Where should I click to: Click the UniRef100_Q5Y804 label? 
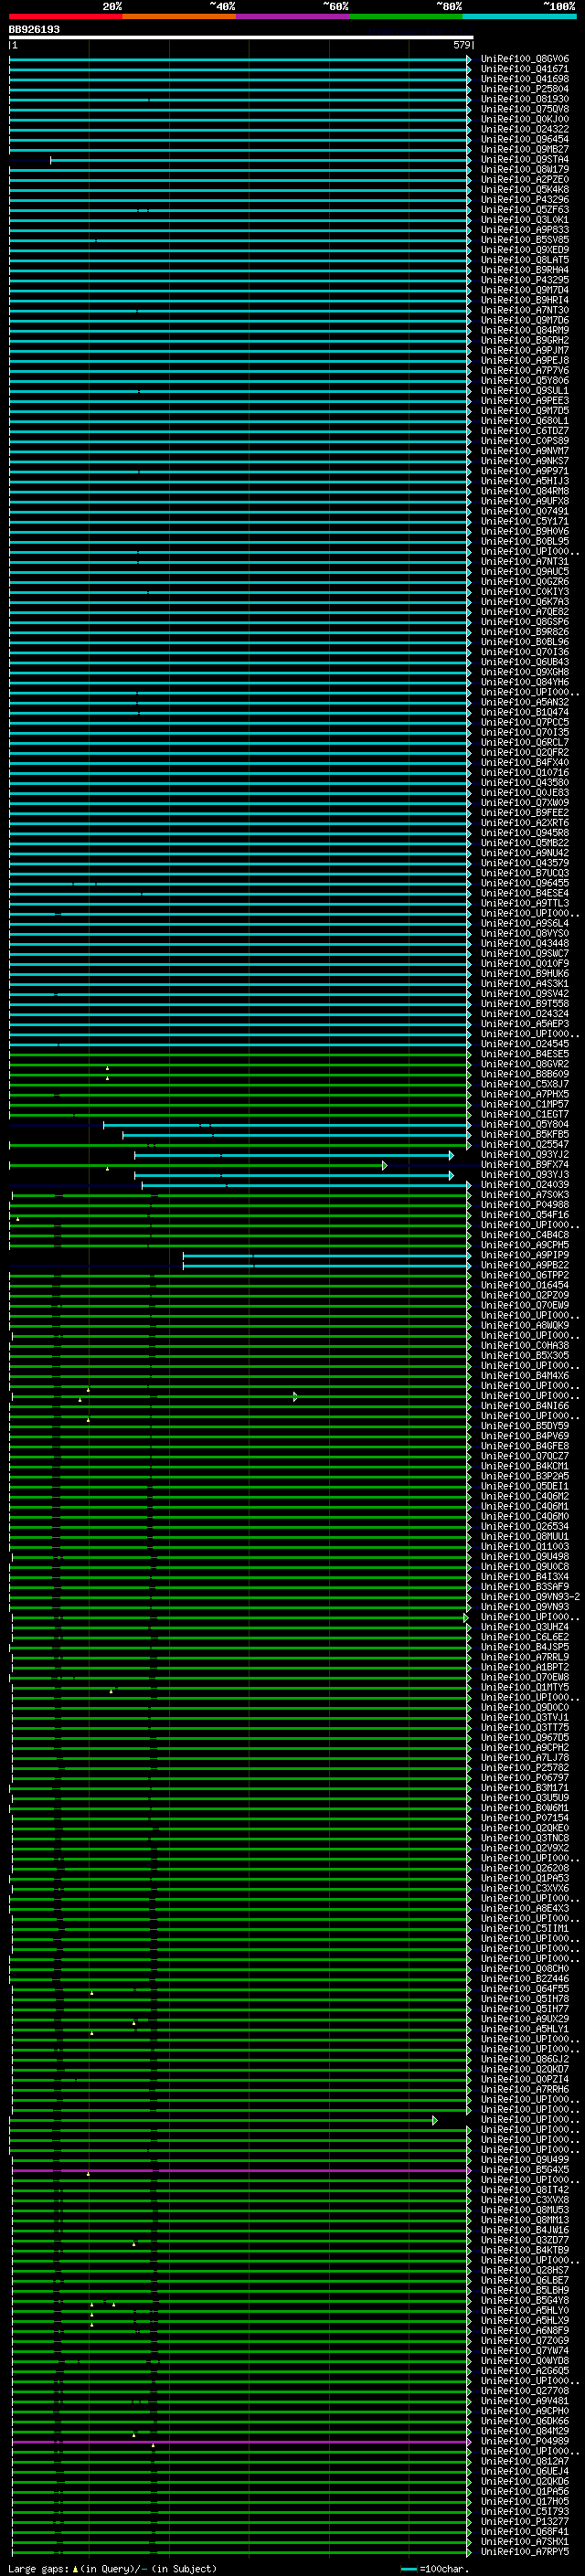click(525, 1125)
